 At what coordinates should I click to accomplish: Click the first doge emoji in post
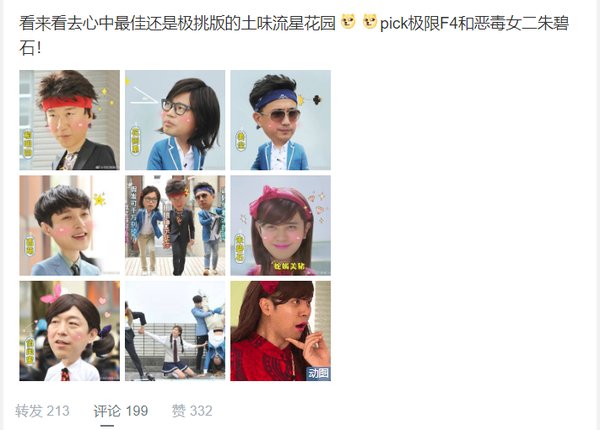(348, 21)
